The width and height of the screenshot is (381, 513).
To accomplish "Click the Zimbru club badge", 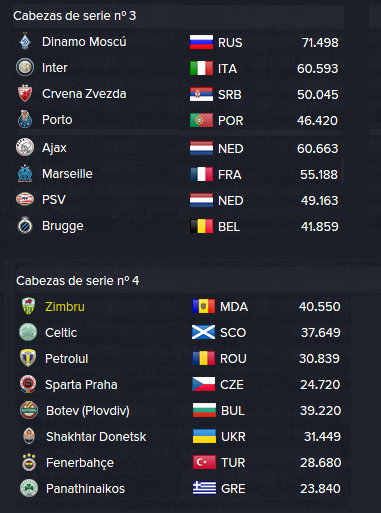I will click(x=28, y=306).
